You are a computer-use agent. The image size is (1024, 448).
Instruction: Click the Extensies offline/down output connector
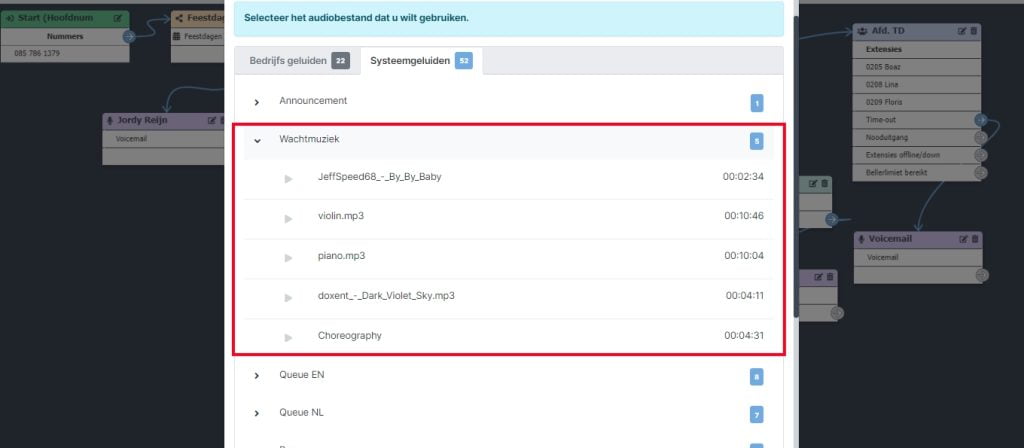[980, 155]
